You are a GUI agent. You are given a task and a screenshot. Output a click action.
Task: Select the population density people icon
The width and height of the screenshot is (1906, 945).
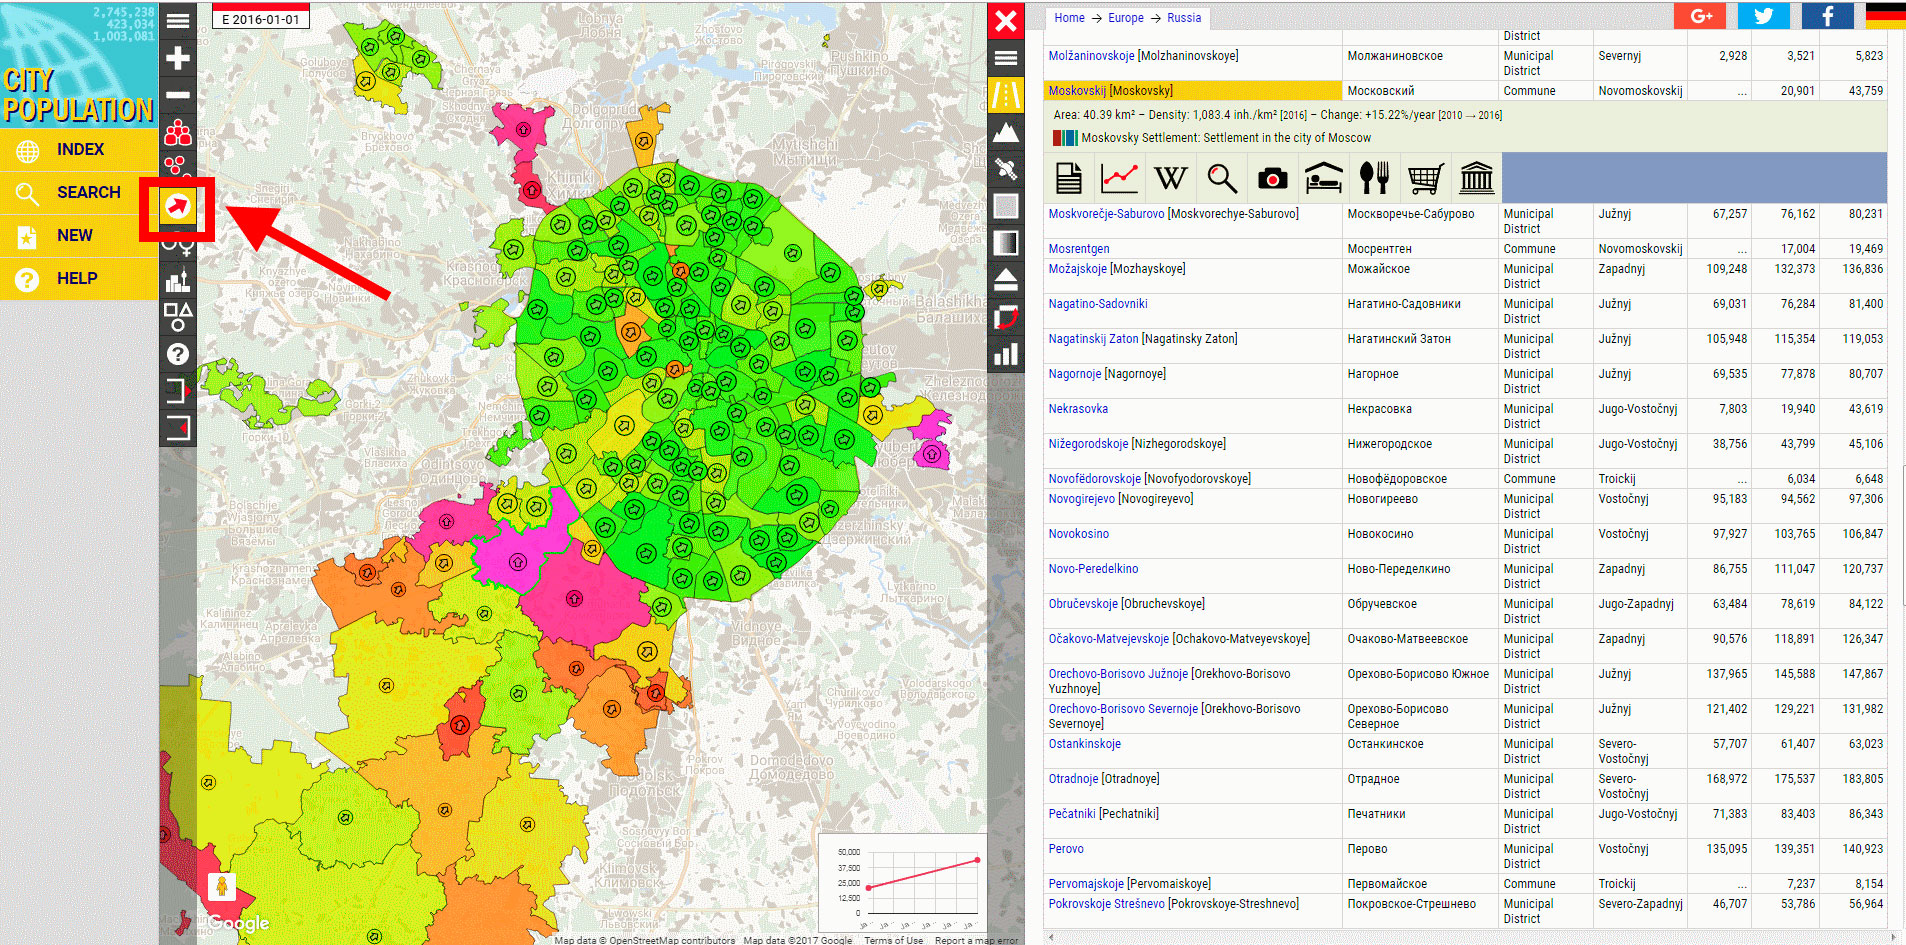pyautogui.click(x=178, y=132)
